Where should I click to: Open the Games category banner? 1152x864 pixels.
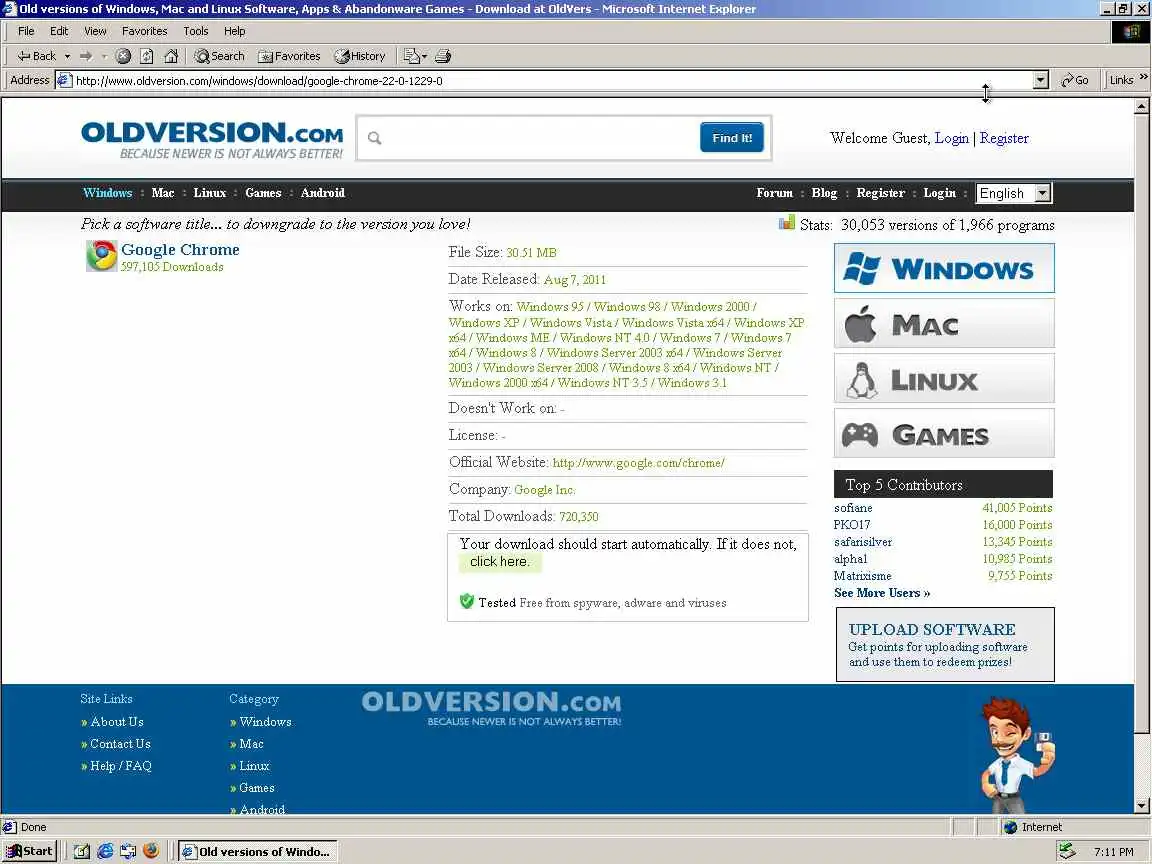[944, 433]
